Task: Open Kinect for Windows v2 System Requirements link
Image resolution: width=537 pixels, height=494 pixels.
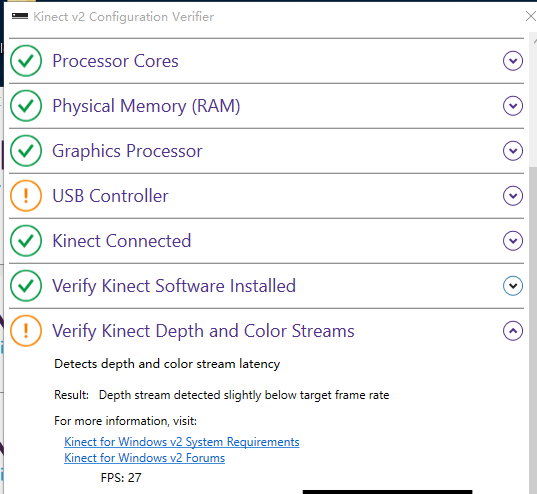Action: pos(182,442)
